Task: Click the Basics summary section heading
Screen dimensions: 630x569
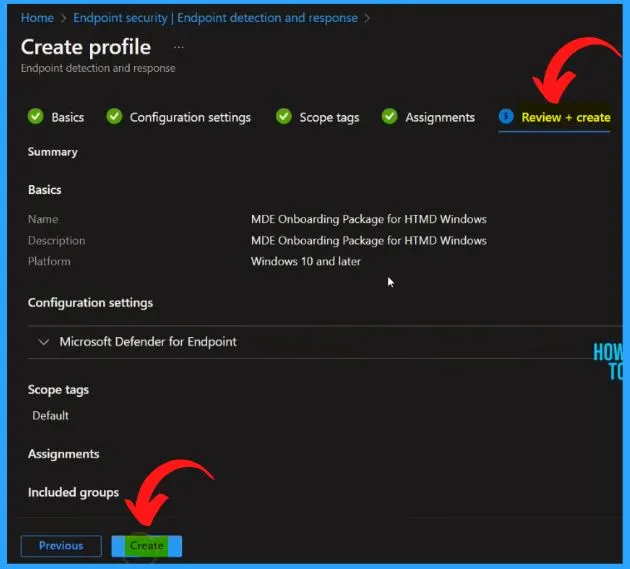Action: [x=45, y=190]
